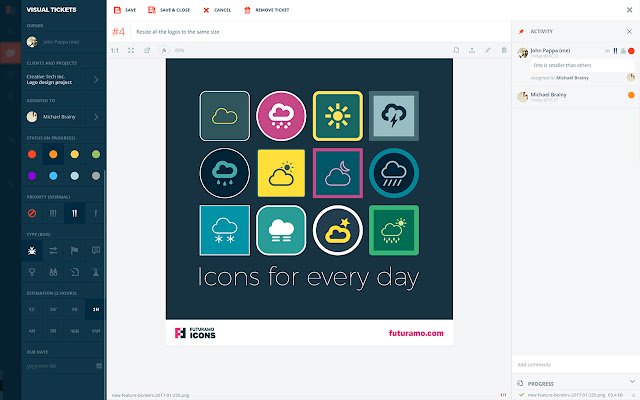The width and height of the screenshot is (640, 400).
Task: Click John Pappa owner avatar in sidebar
Action: (x=32, y=42)
